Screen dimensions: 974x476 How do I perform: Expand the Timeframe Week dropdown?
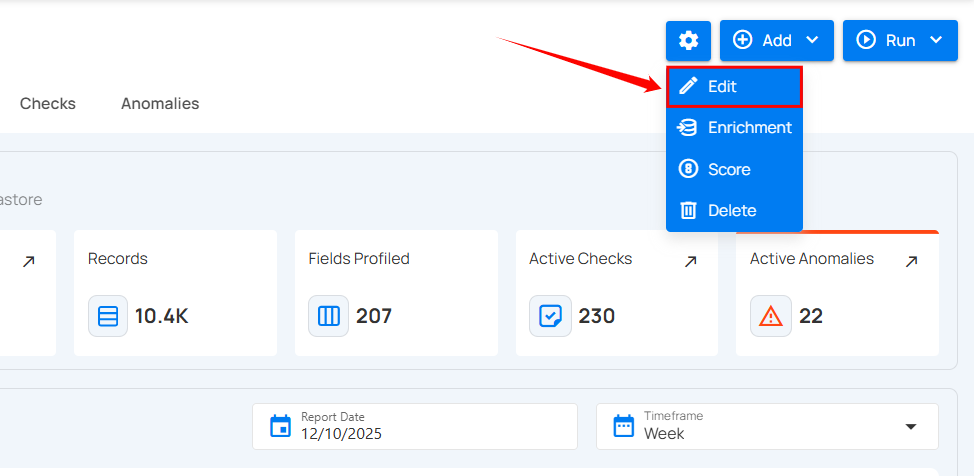(x=910, y=427)
